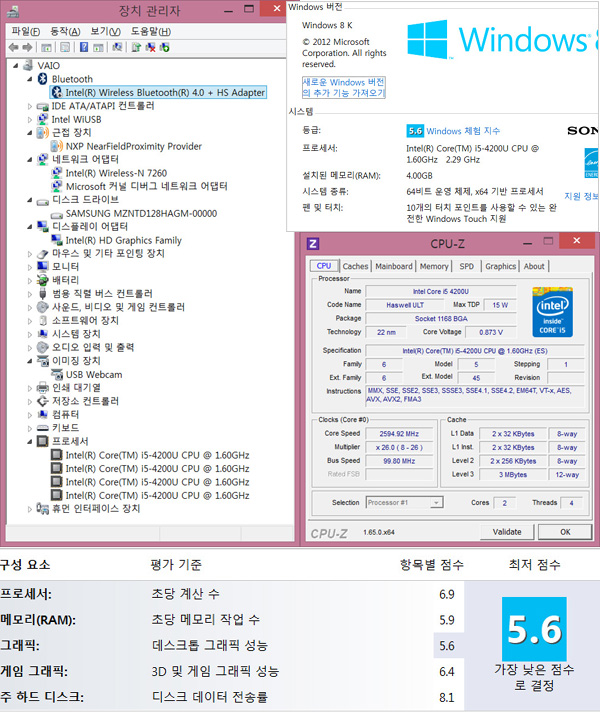Click the Intel Core i5 logo in CPU-Z
This screenshot has width=600, height=715.
pos(552,312)
